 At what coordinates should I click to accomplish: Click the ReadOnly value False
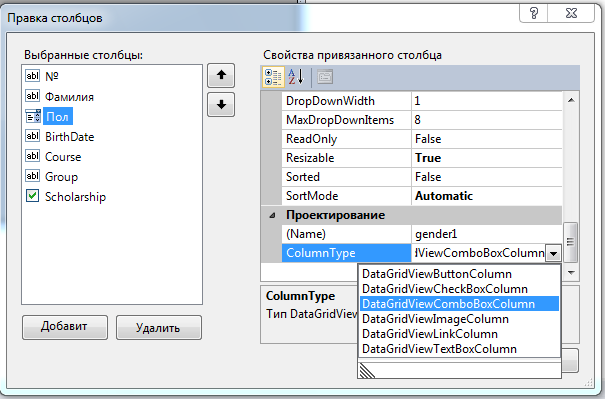click(x=487, y=139)
